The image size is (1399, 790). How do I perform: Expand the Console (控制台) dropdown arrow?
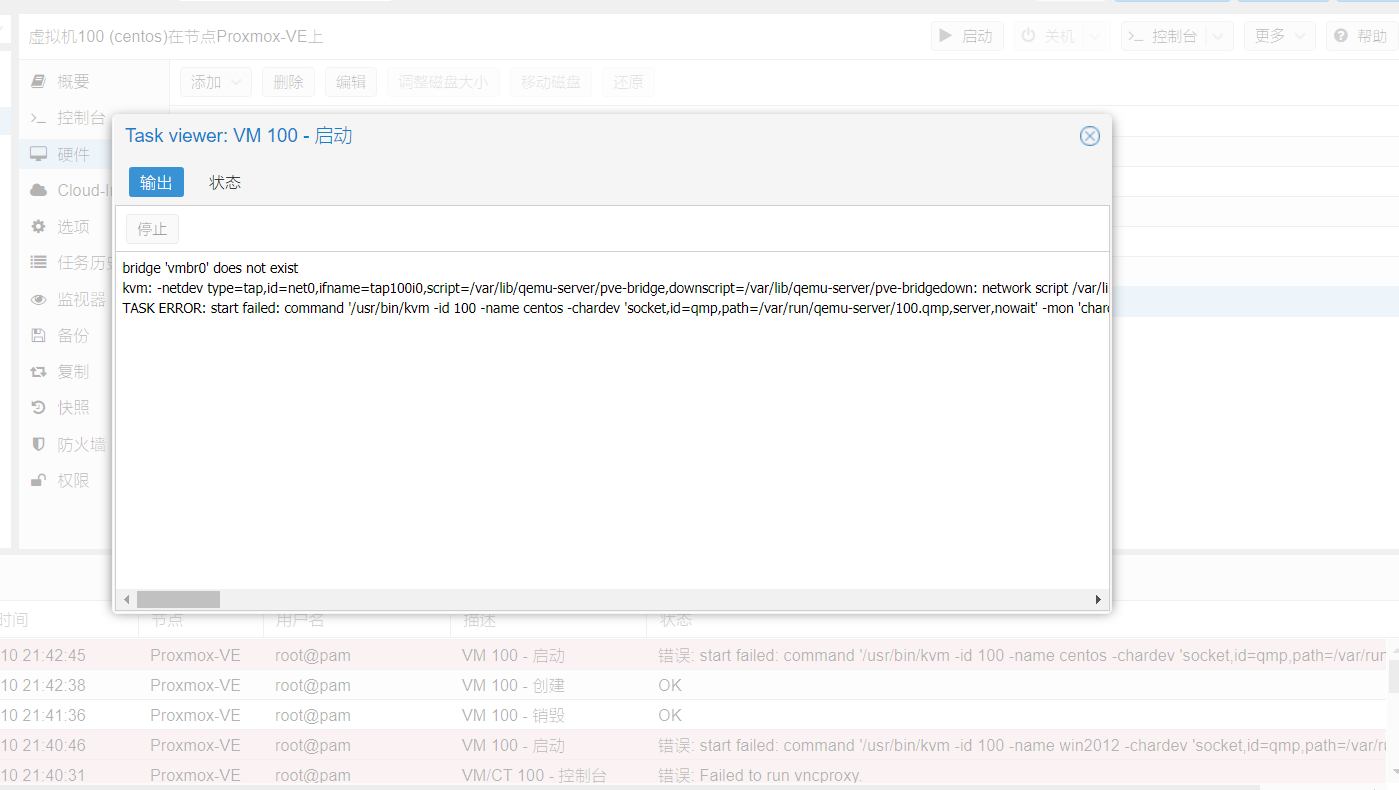[1218, 36]
